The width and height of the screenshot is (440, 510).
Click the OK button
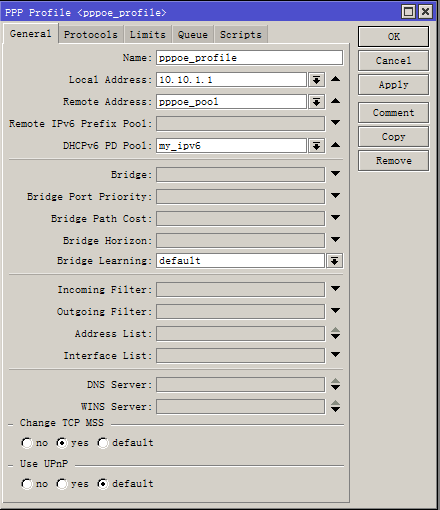tap(393, 36)
